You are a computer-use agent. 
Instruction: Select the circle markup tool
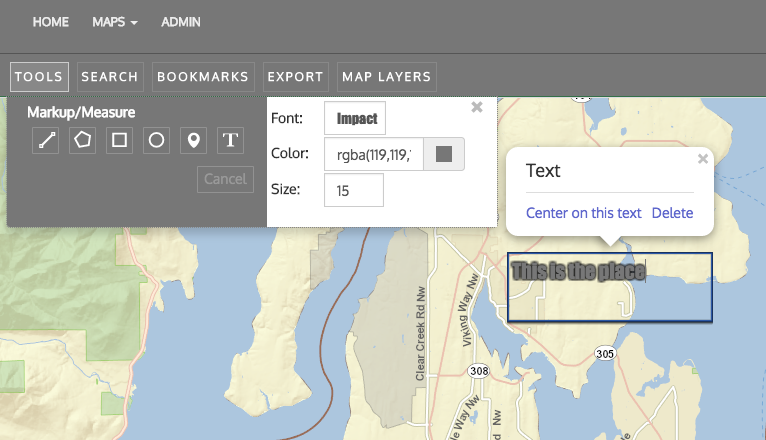click(x=156, y=140)
